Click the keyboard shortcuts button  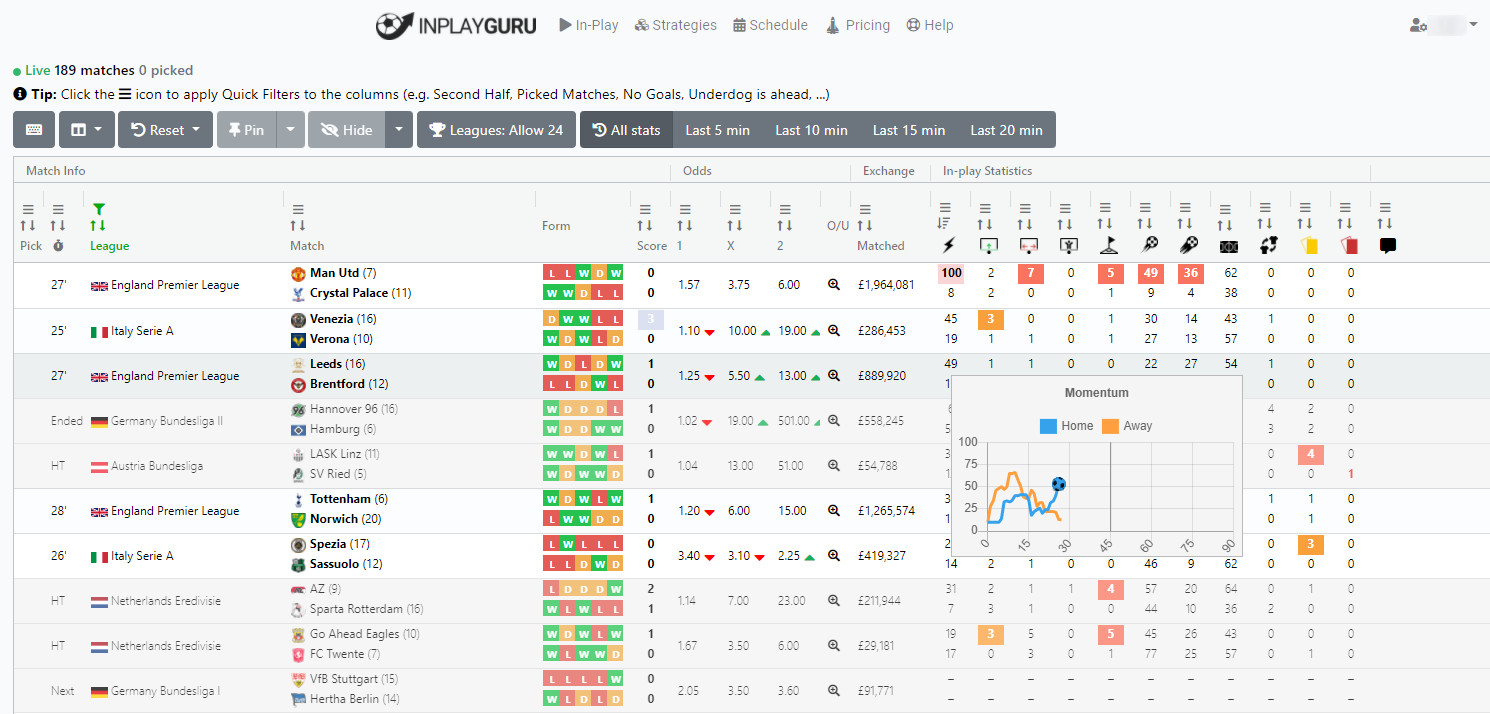click(x=34, y=130)
